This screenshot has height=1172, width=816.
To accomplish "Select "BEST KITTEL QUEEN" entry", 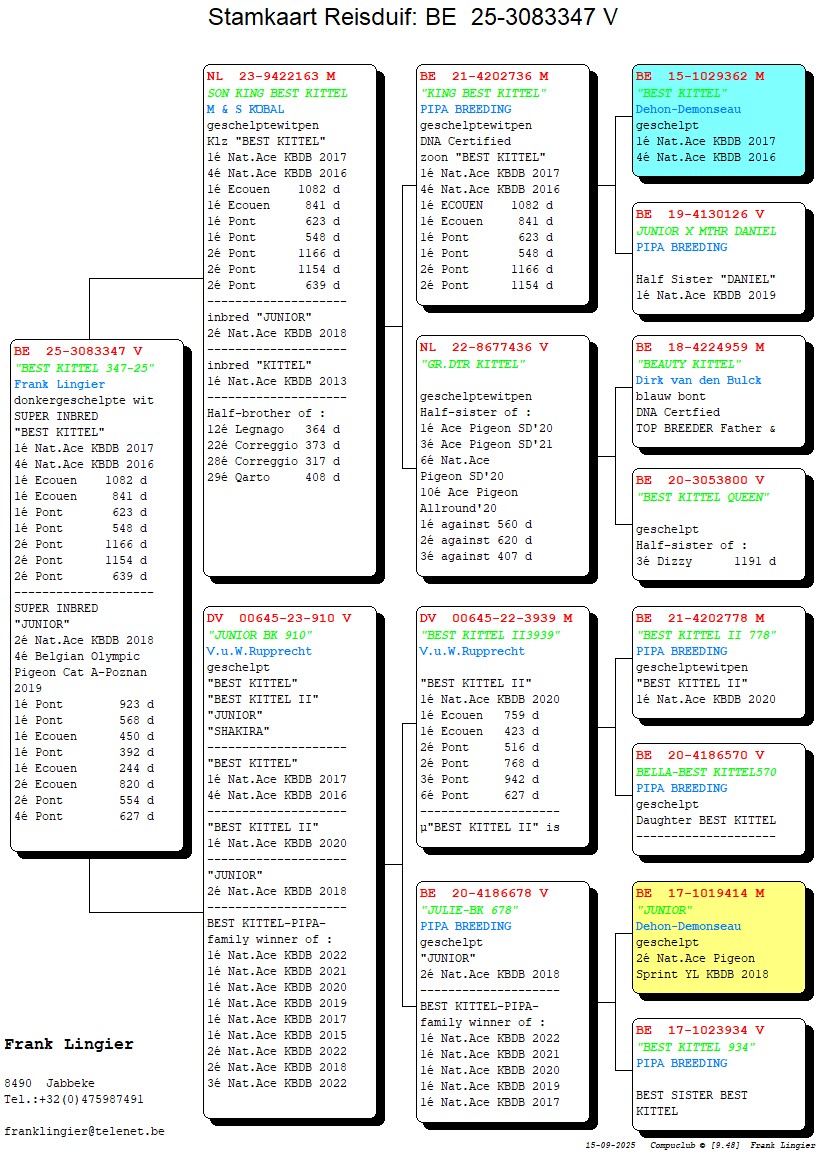I will coord(702,497).
